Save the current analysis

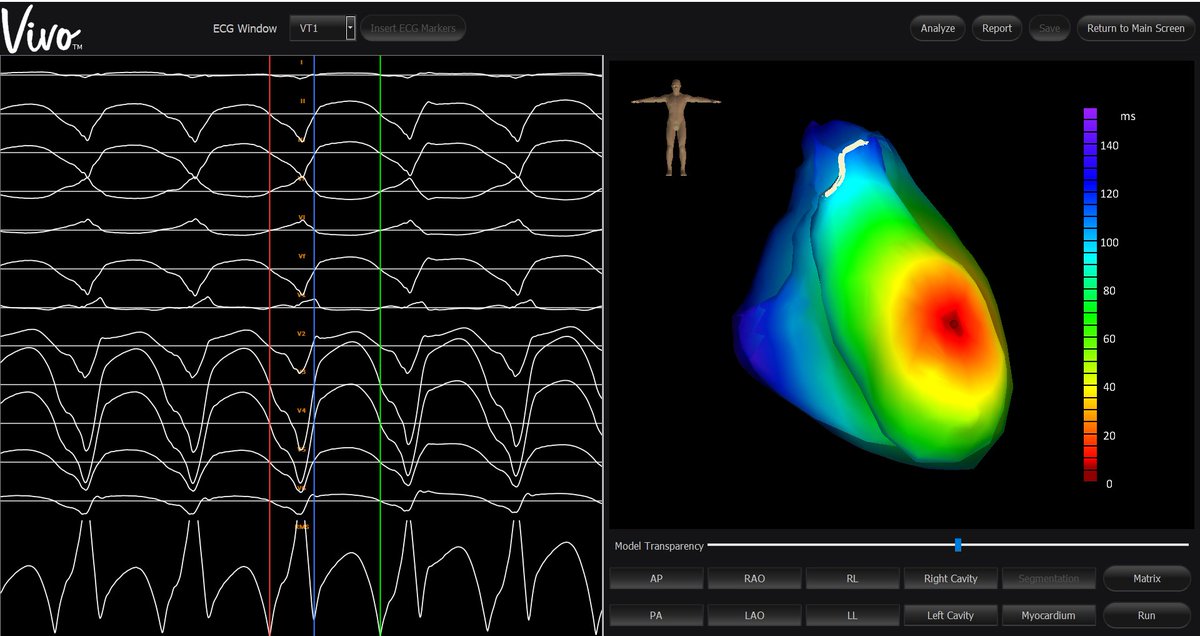[x=1049, y=28]
